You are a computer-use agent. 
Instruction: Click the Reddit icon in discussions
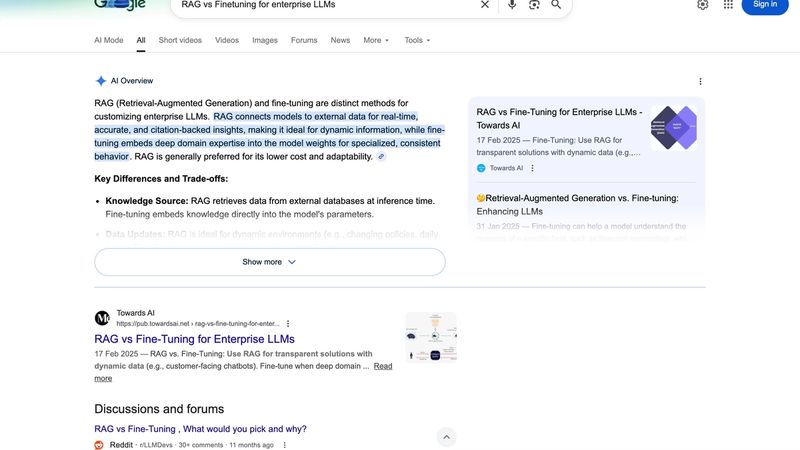pyautogui.click(x=99, y=445)
